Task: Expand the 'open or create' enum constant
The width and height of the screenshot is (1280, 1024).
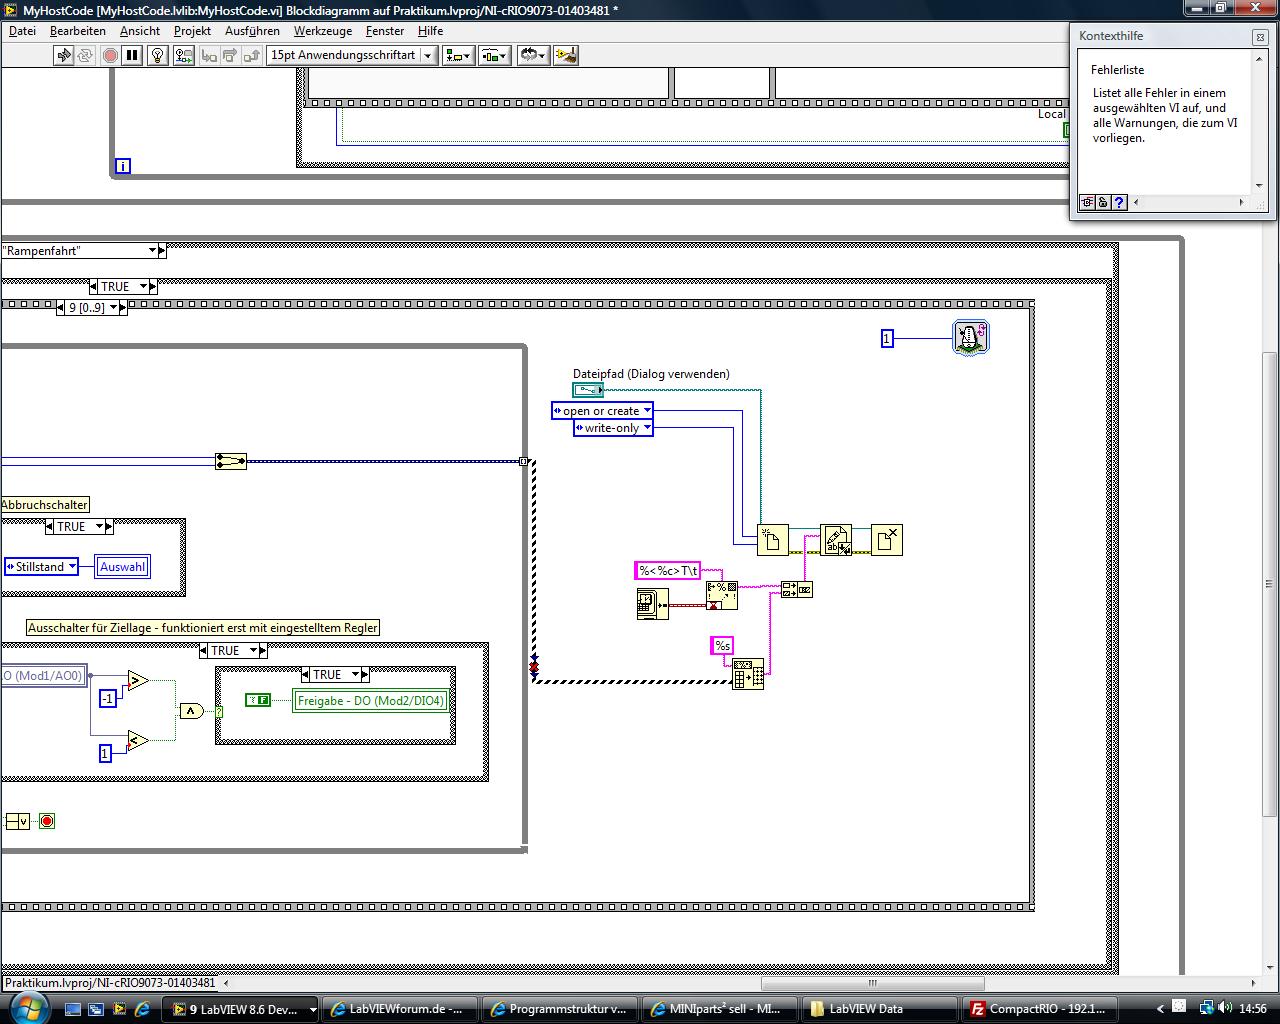Action: click(x=647, y=411)
